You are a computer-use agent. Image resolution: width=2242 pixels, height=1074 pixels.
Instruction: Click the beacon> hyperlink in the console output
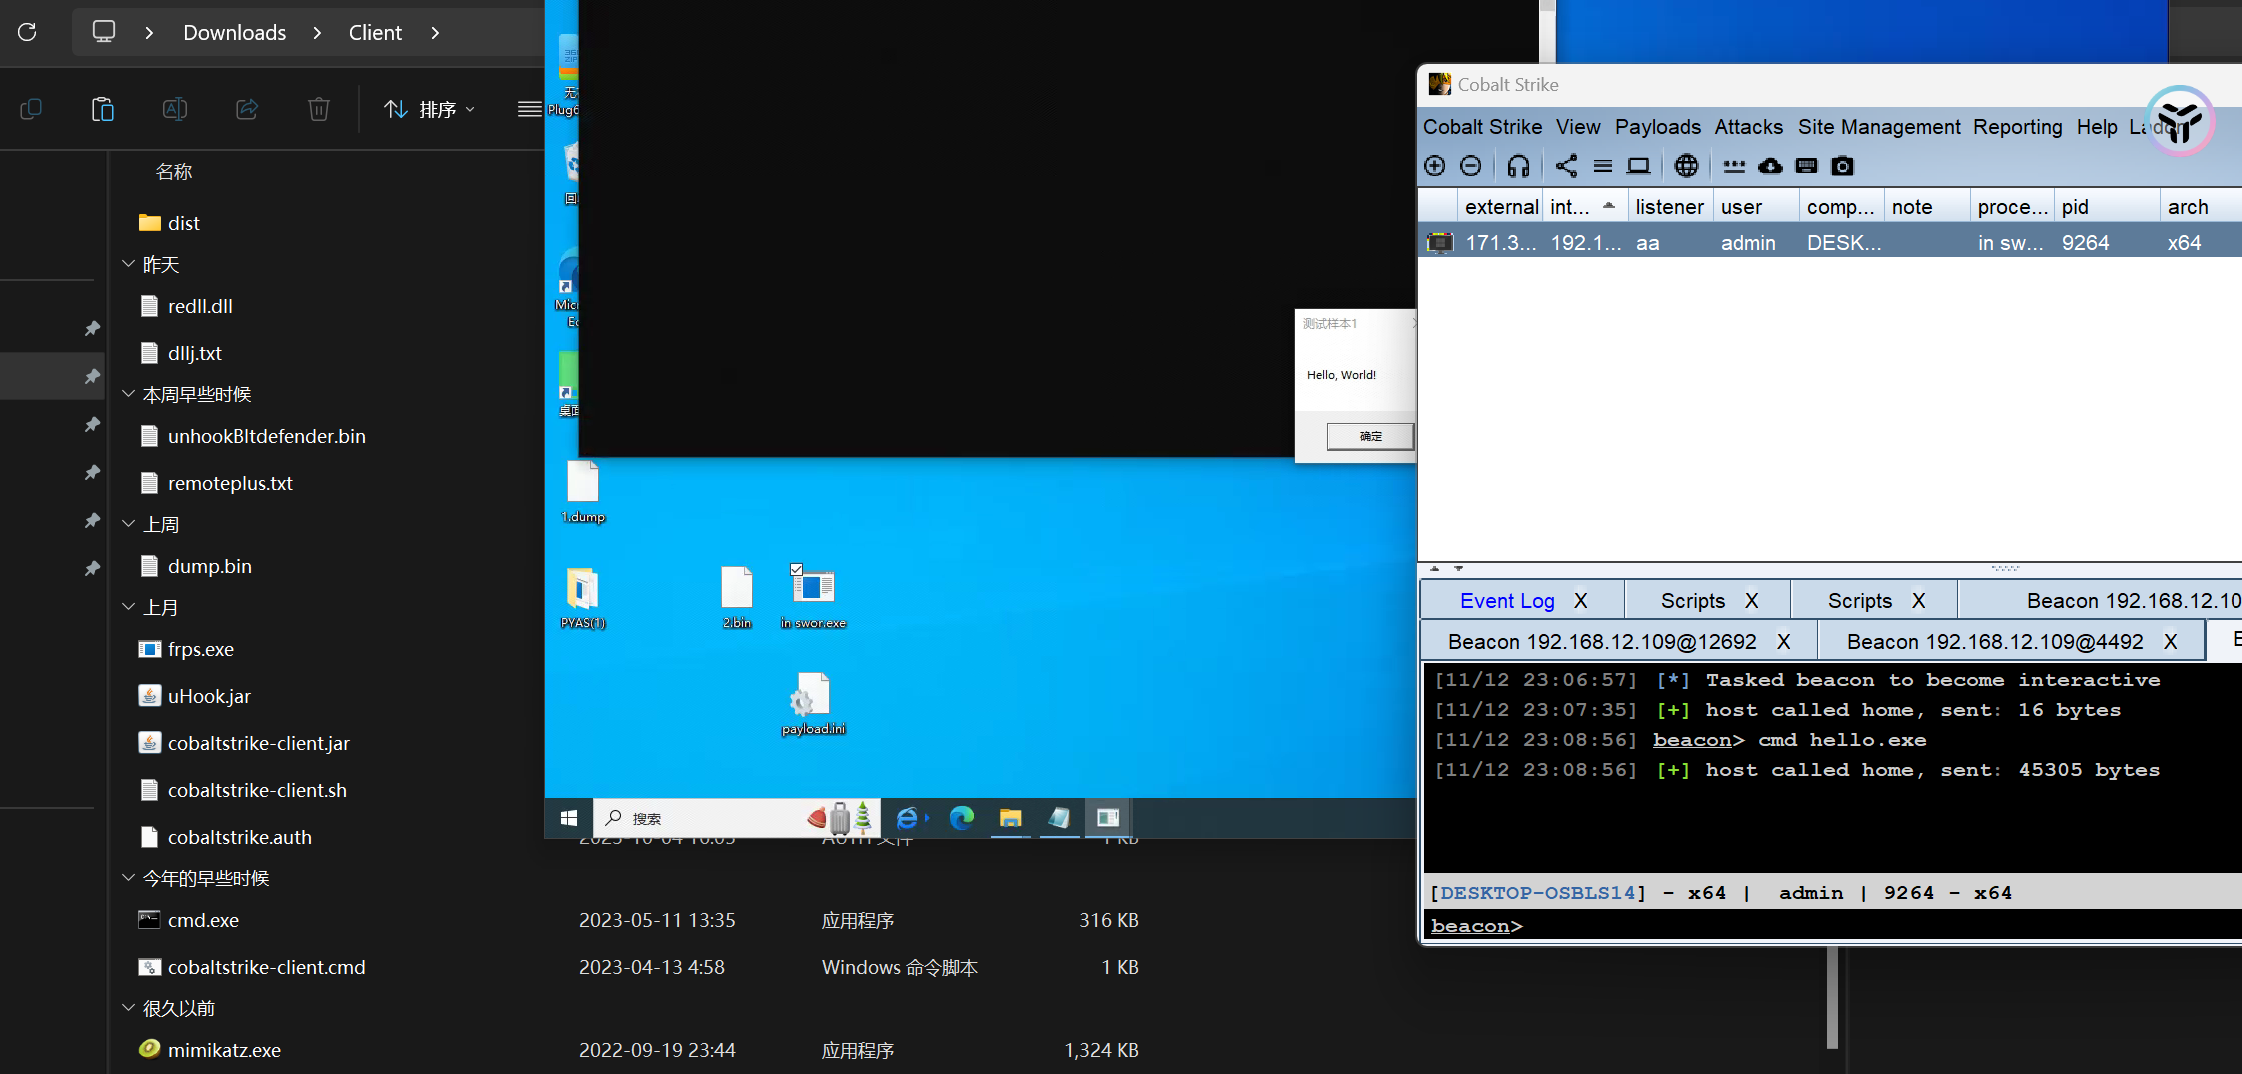tap(1694, 739)
